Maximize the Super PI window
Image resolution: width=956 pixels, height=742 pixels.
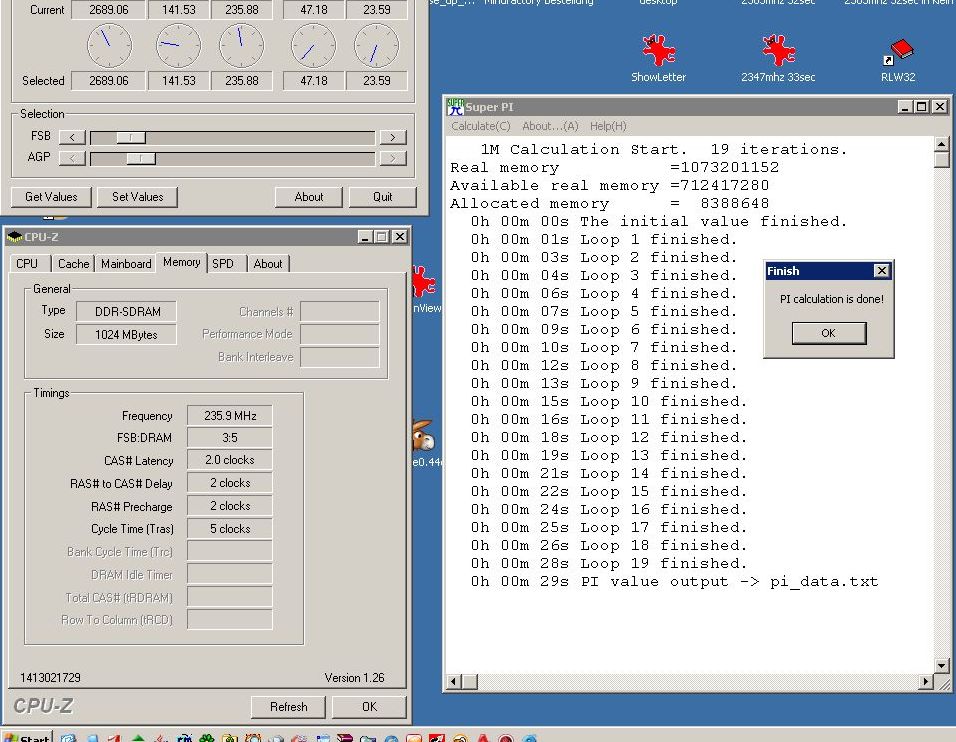click(921, 107)
